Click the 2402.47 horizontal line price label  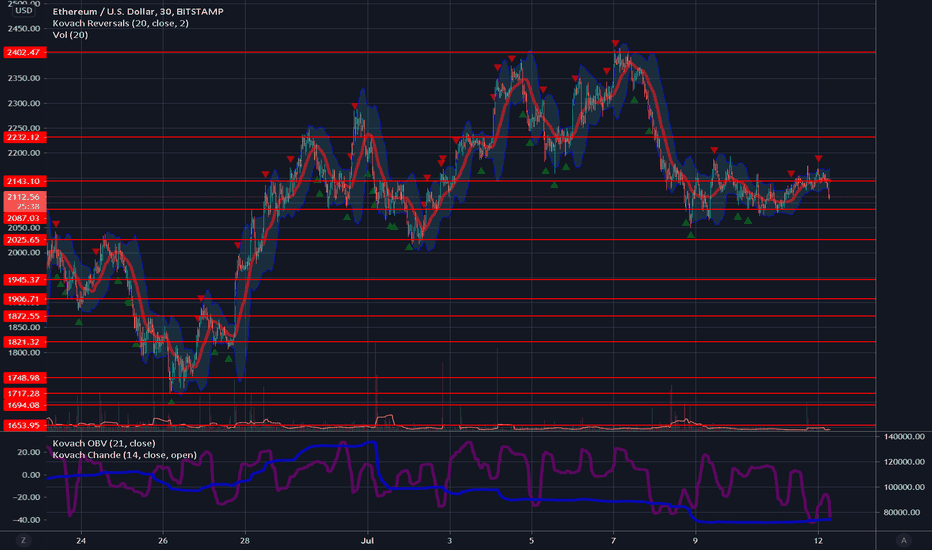24,52
